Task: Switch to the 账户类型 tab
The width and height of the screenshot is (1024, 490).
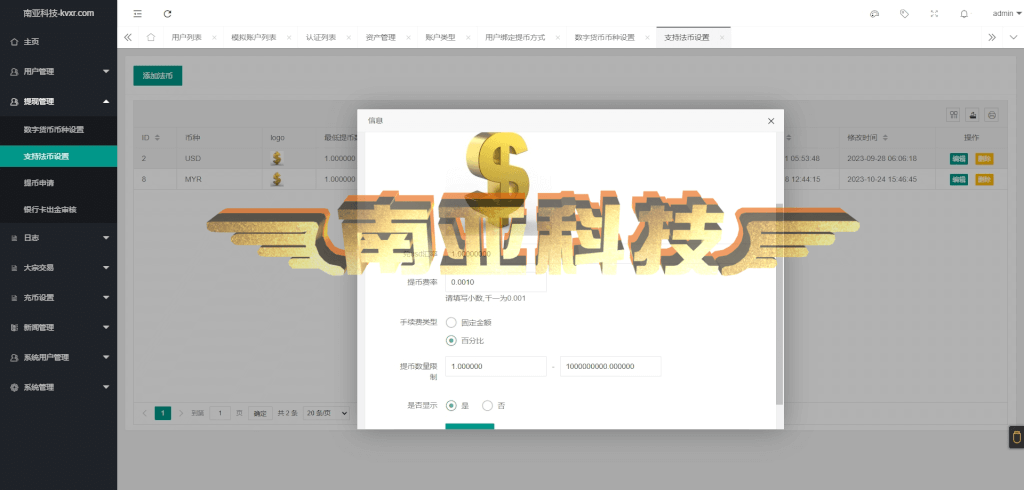Action: pos(440,38)
